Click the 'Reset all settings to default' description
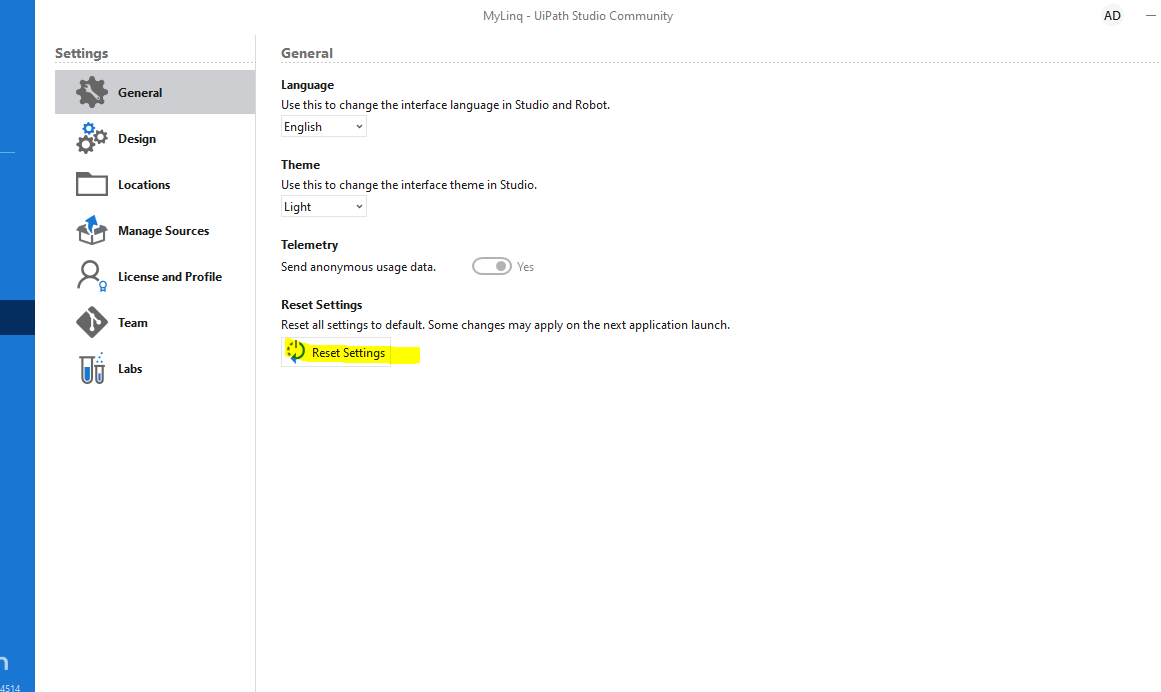 pyautogui.click(x=505, y=325)
